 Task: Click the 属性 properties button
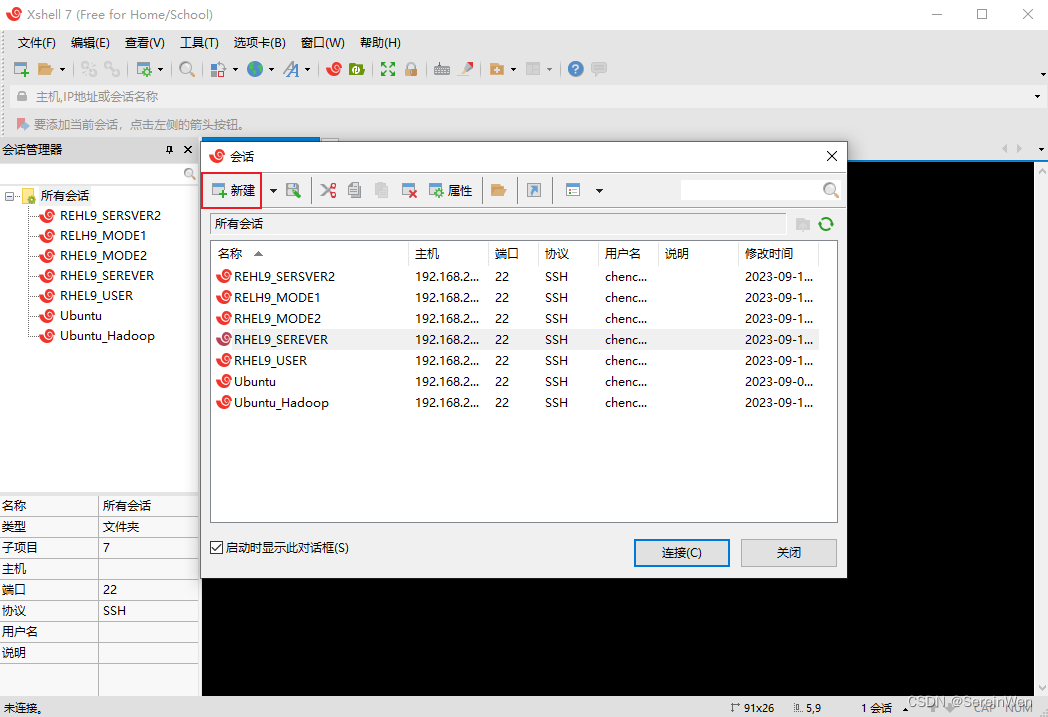pos(451,190)
